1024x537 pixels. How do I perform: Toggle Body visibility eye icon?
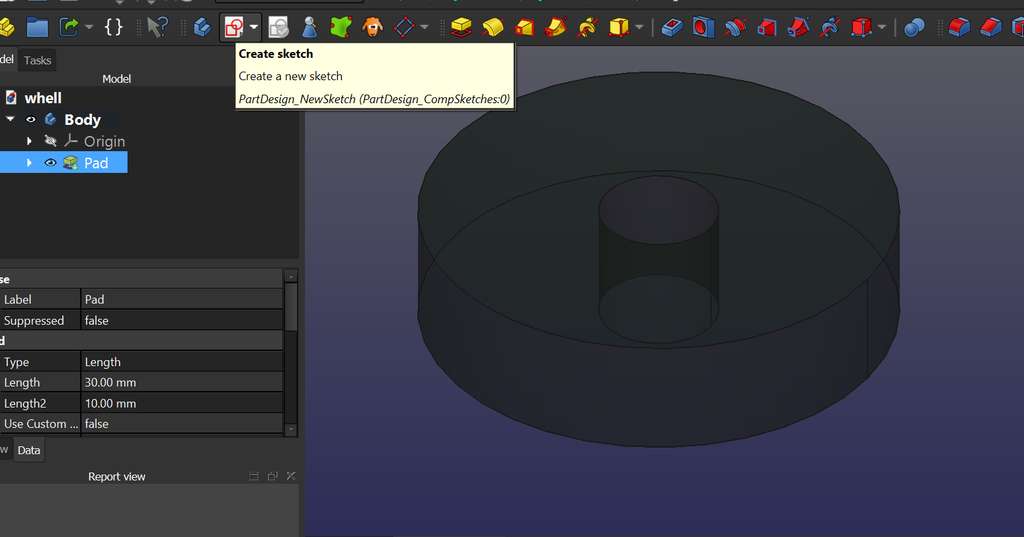pos(31,120)
